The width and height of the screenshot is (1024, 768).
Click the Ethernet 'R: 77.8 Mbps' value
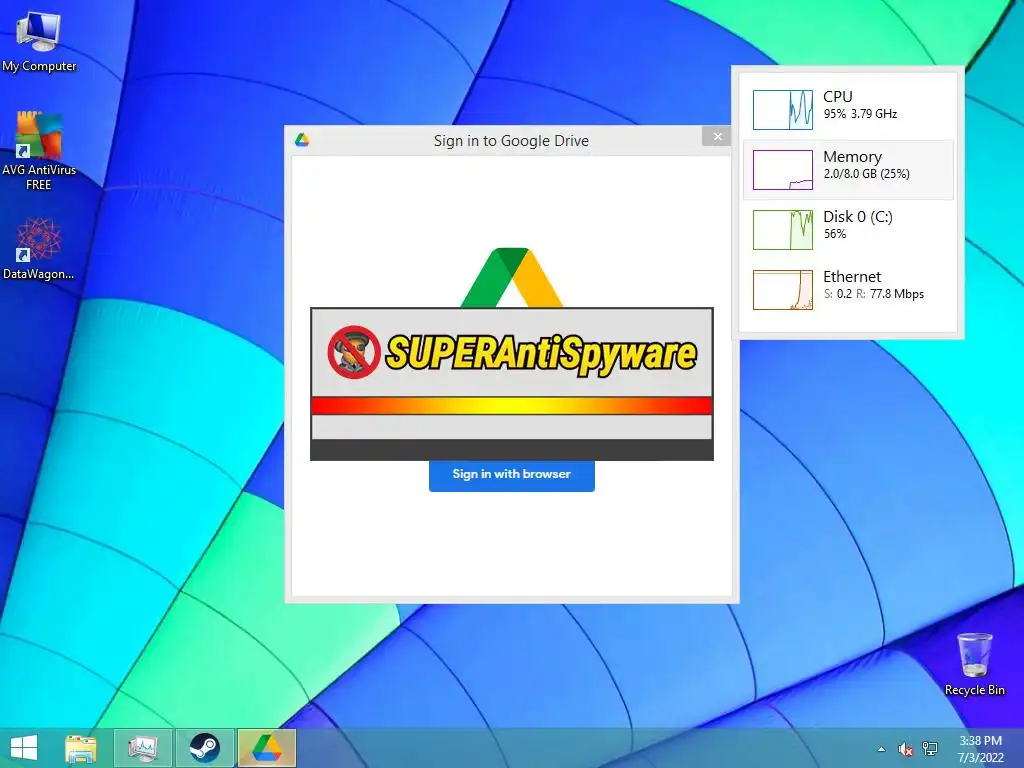tap(890, 294)
